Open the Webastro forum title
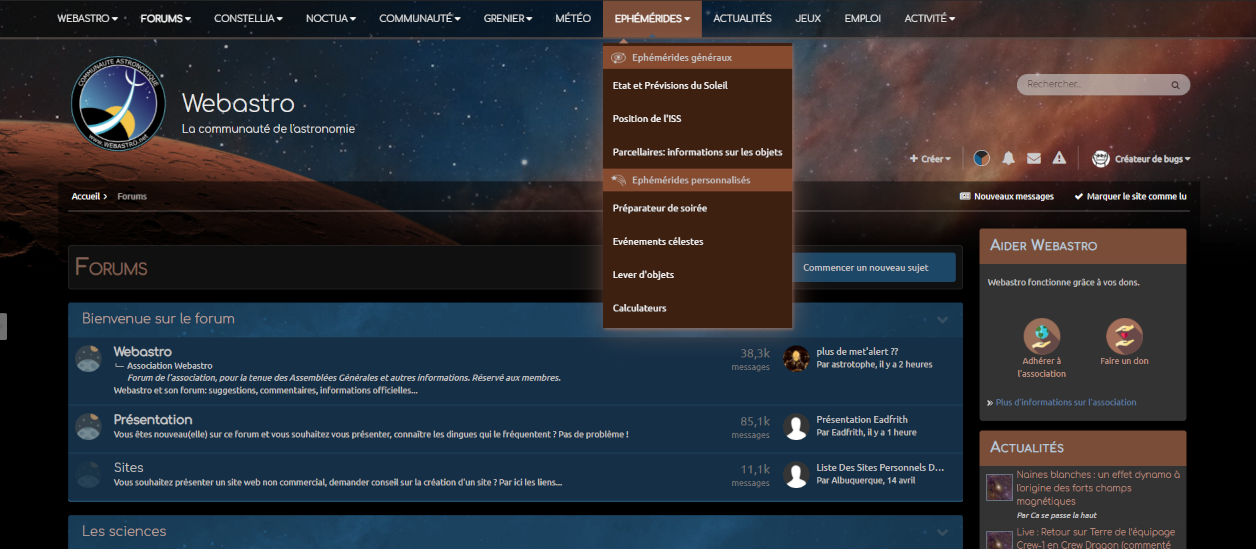The width and height of the screenshot is (1256, 549). [143, 352]
